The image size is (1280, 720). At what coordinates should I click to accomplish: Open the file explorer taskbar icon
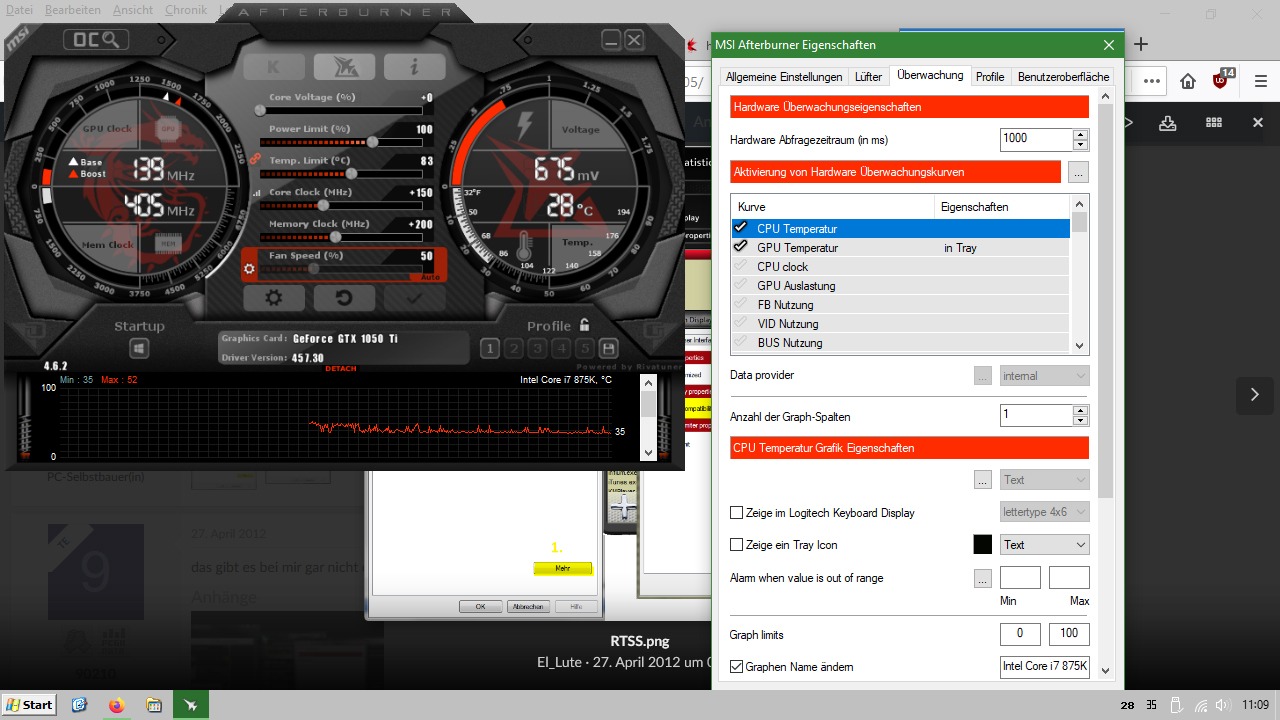click(153, 705)
